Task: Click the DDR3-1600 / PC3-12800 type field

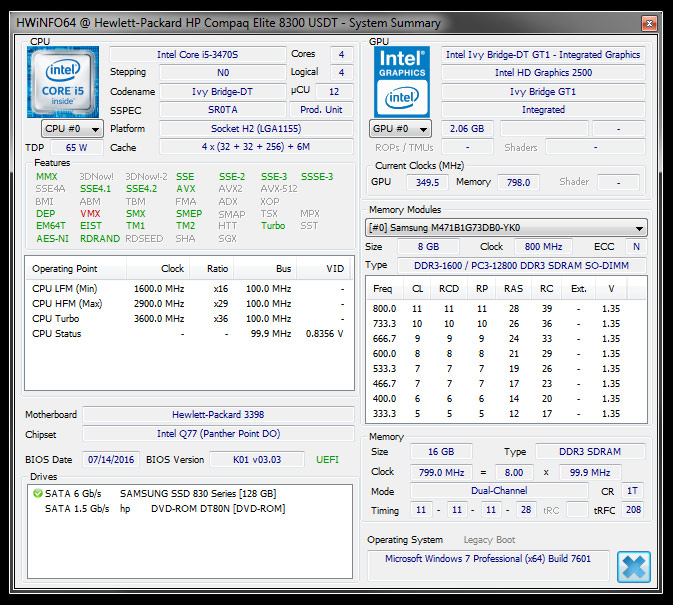Action: [x=521, y=266]
